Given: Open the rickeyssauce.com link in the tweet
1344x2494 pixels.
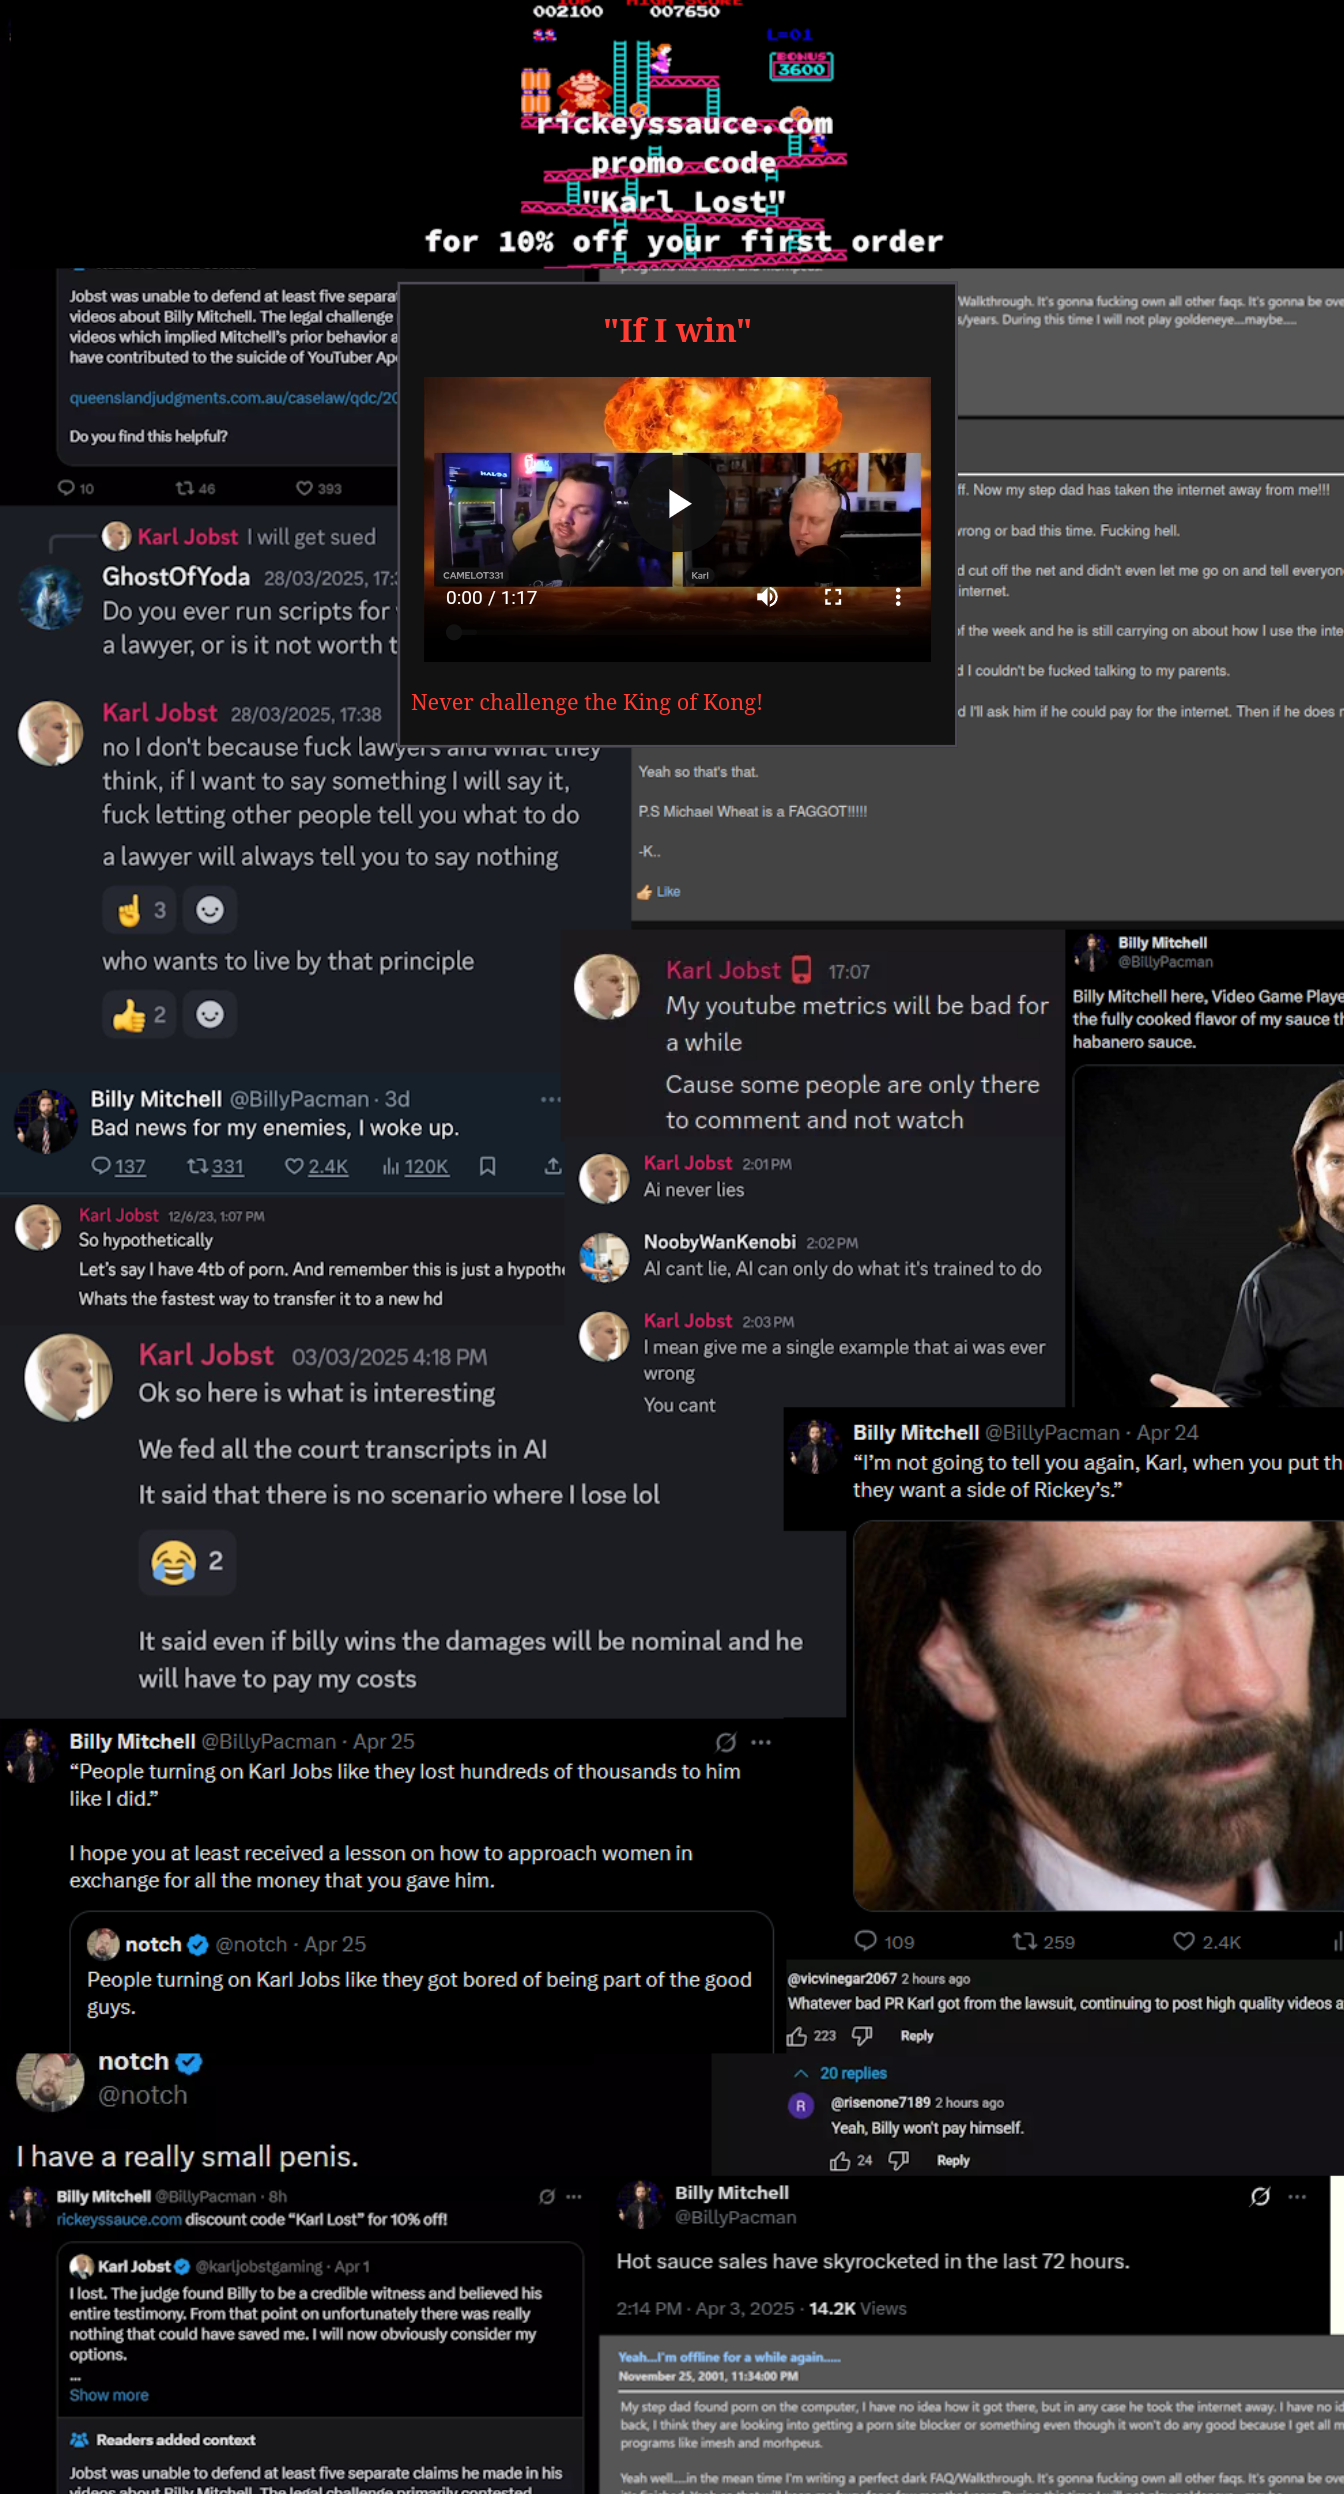Looking at the screenshot, I should (119, 2219).
